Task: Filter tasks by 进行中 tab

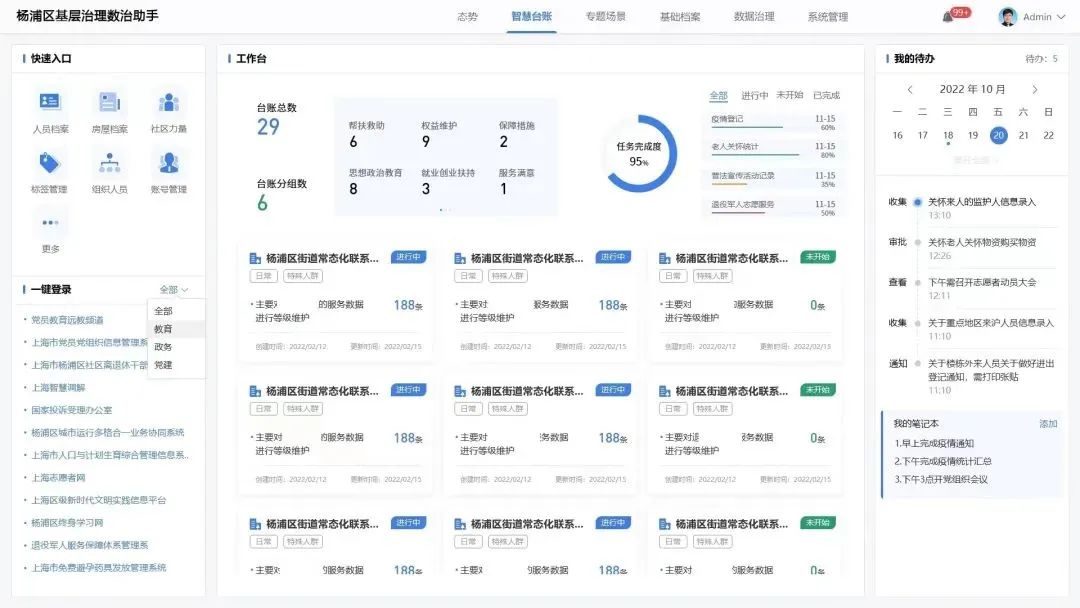Action: [754, 95]
